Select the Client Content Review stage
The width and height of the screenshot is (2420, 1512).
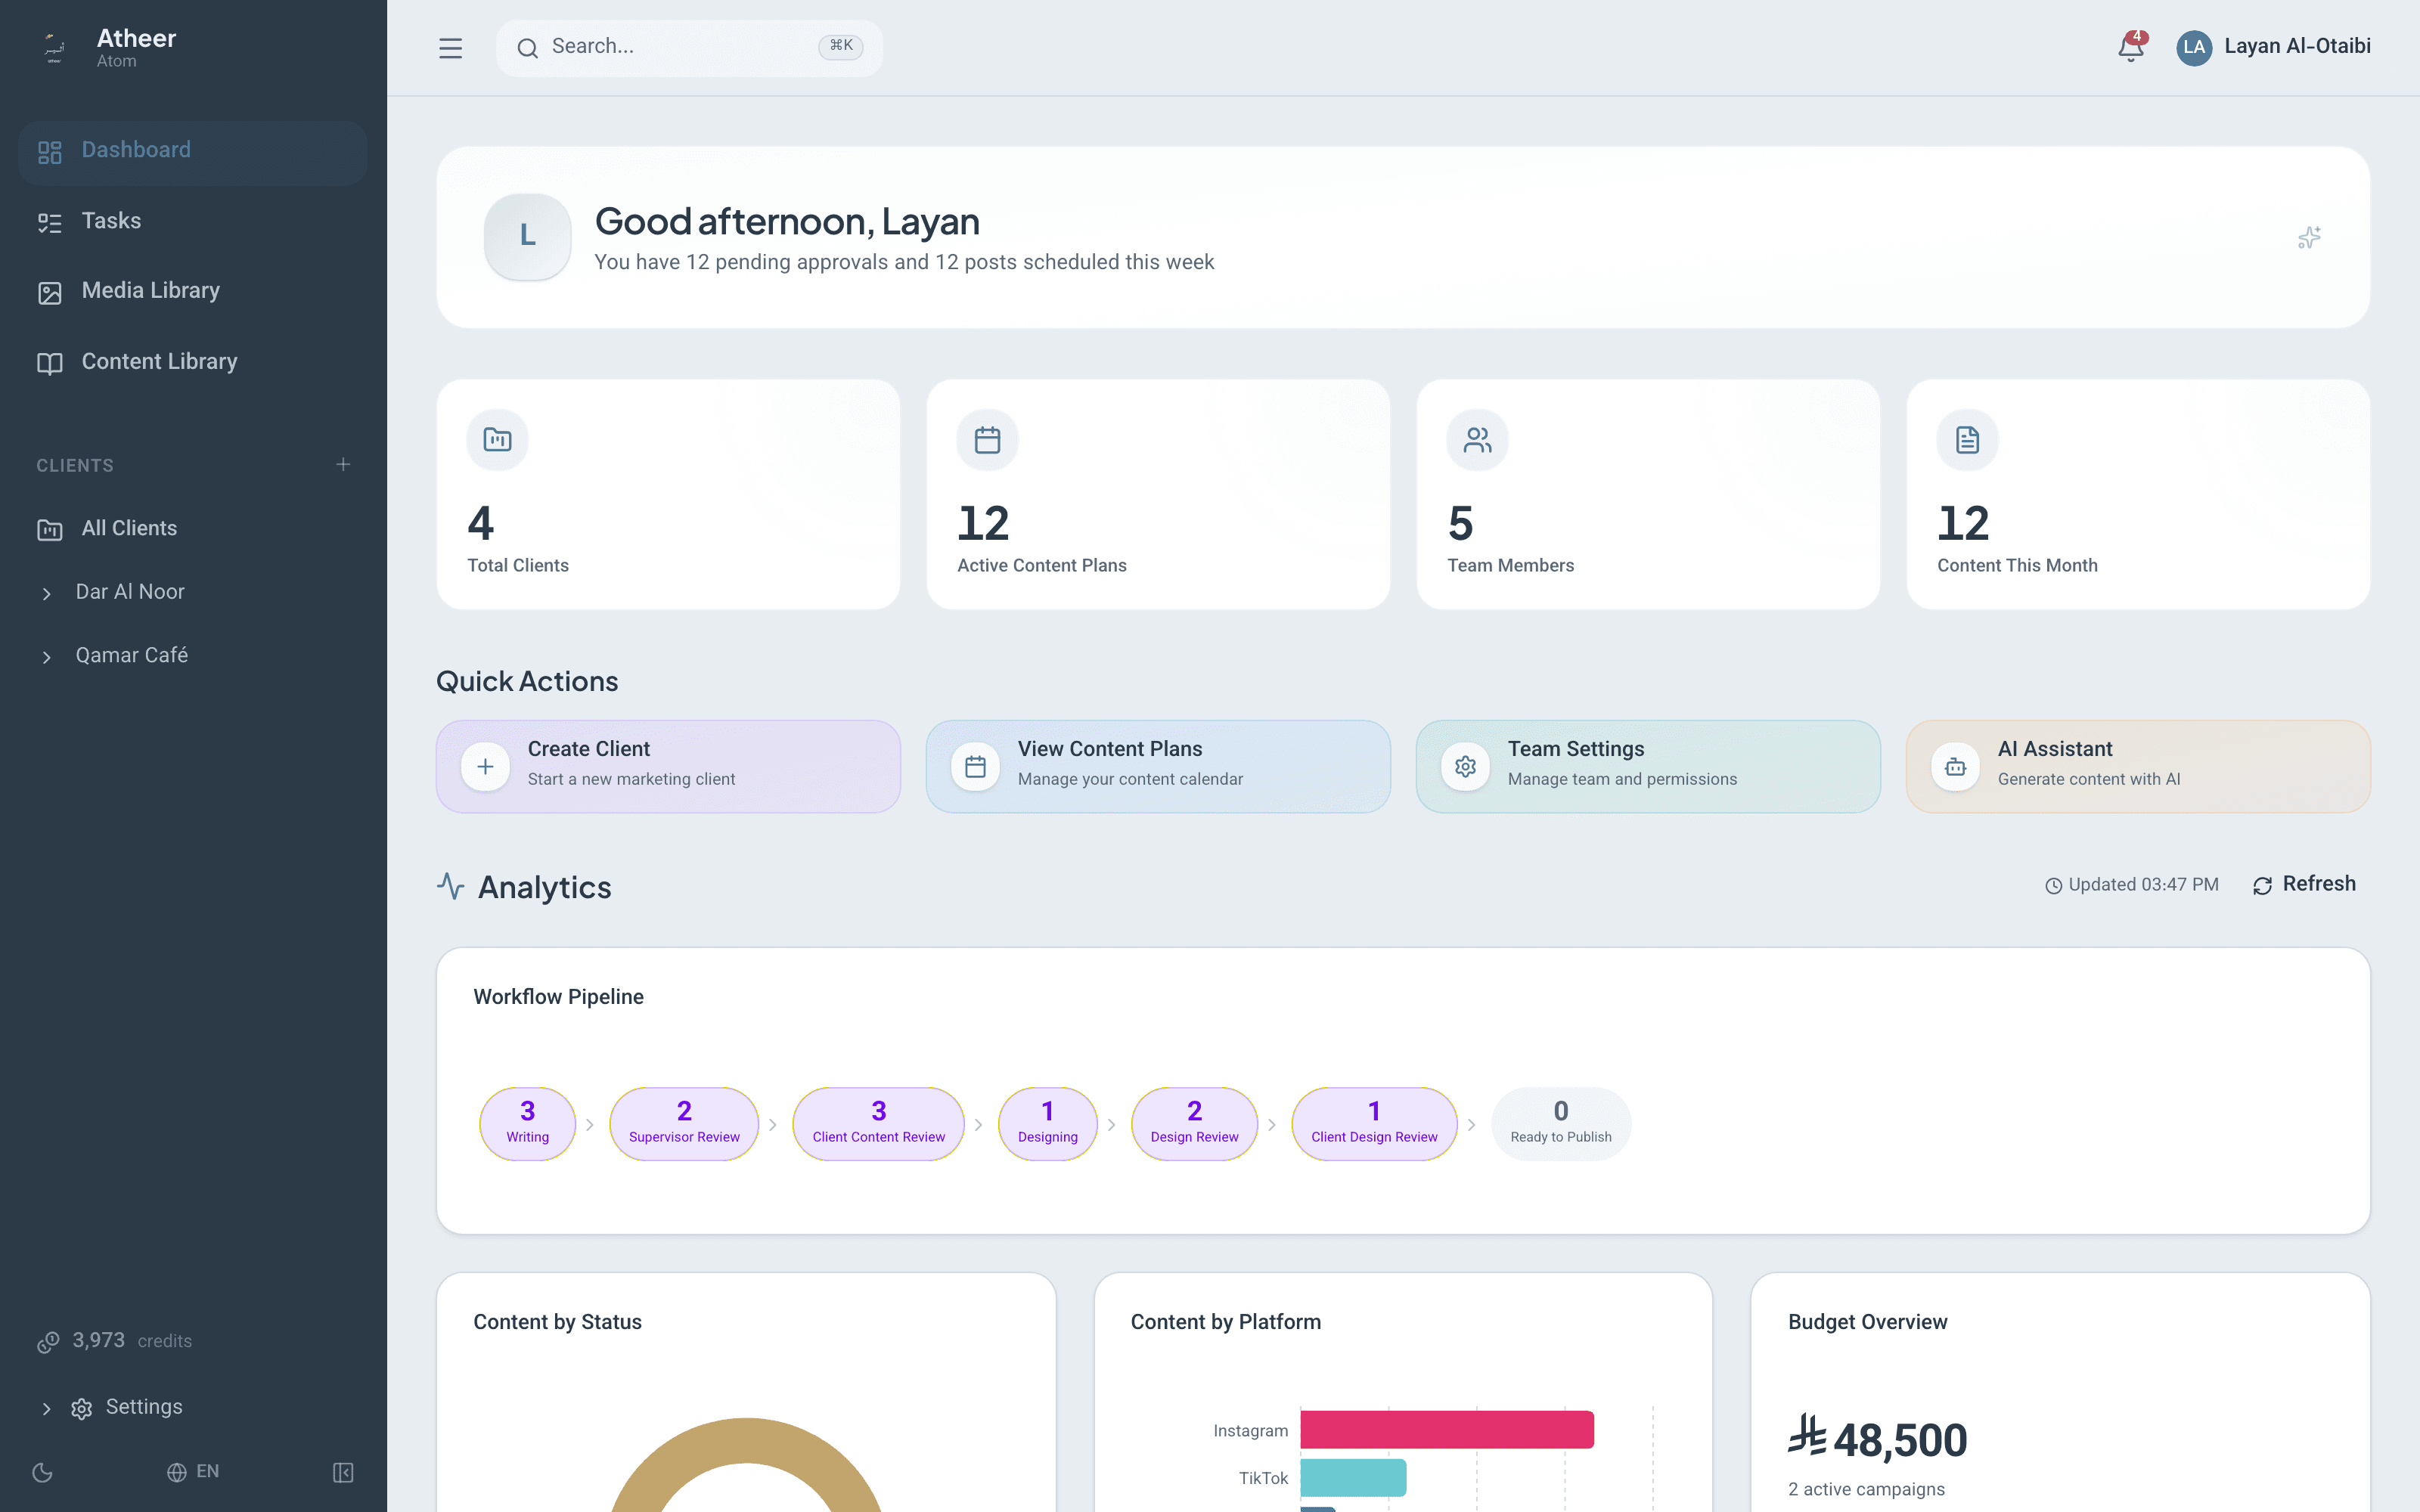[x=878, y=1124]
